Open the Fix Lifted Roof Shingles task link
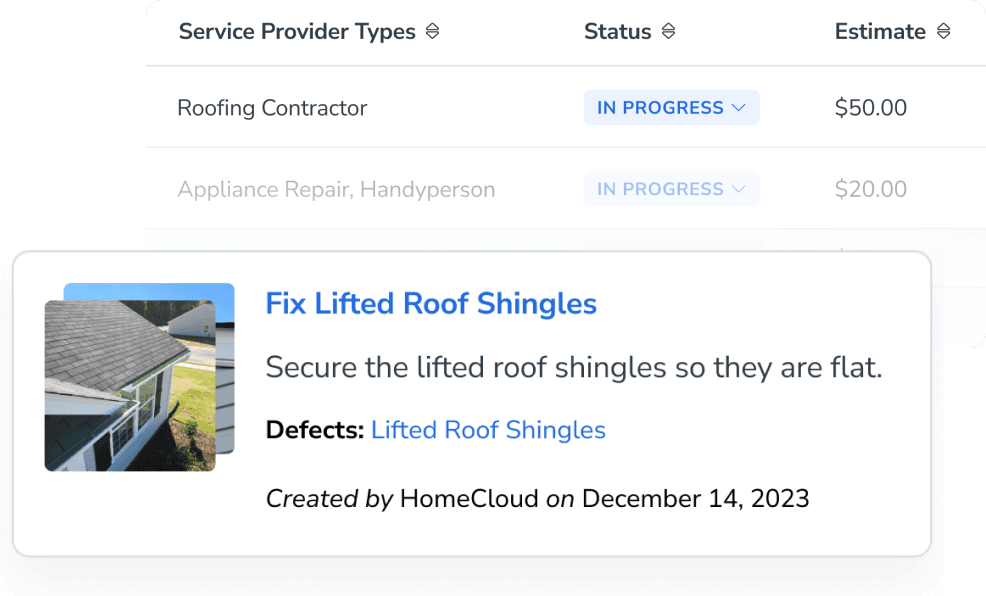Image resolution: width=986 pixels, height=596 pixels. pyautogui.click(x=430, y=303)
